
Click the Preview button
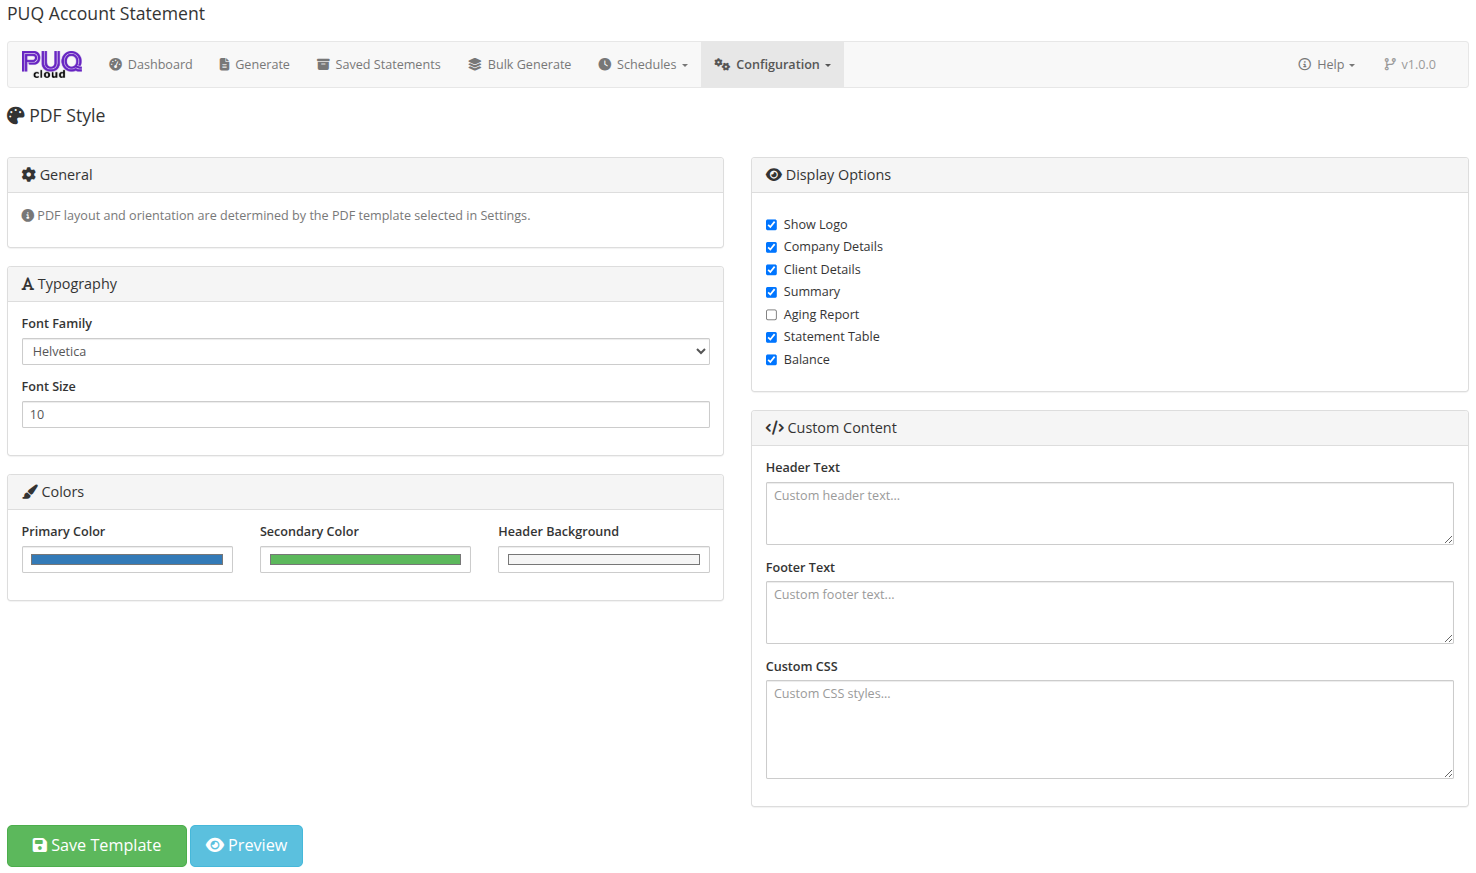tap(246, 846)
